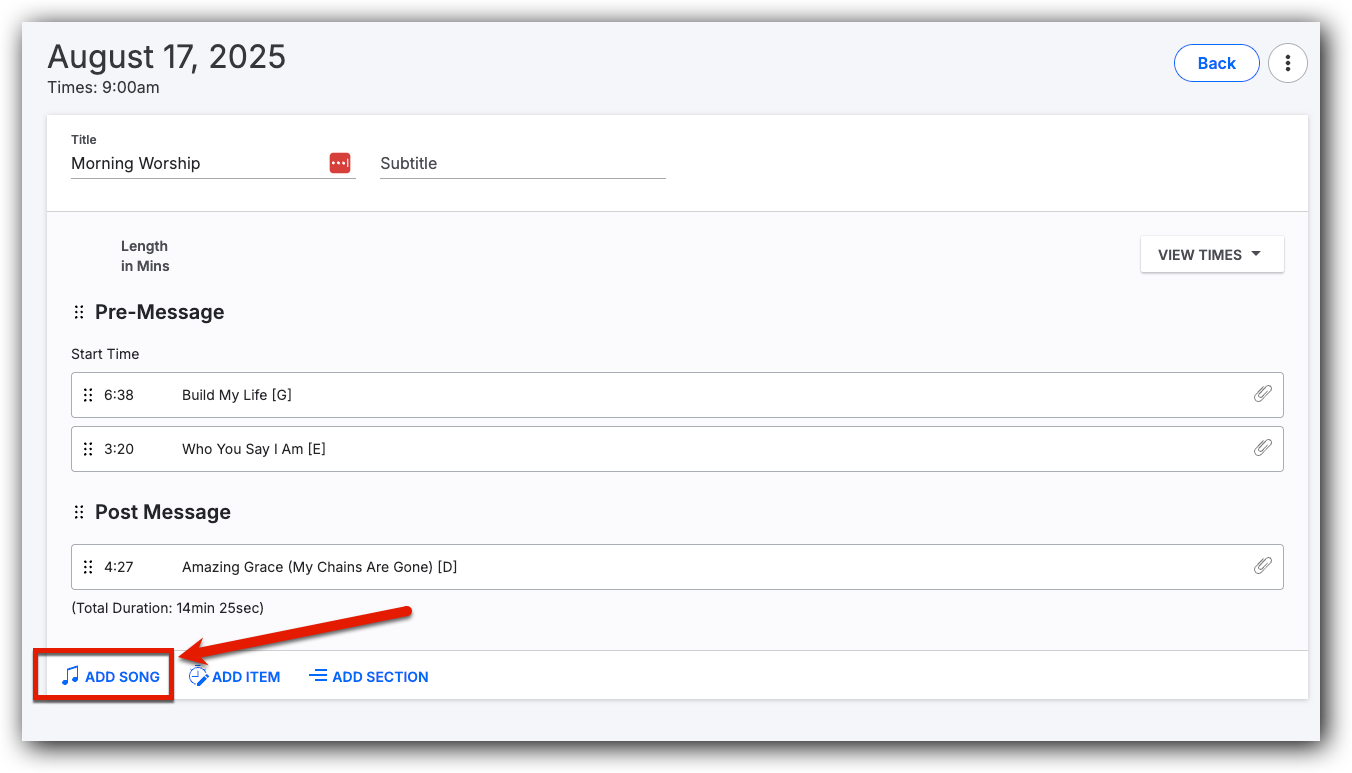Click the stopwatch icon beside ADD ITEM
Viewport: 1352px width, 773px height.
(x=197, y=676)
